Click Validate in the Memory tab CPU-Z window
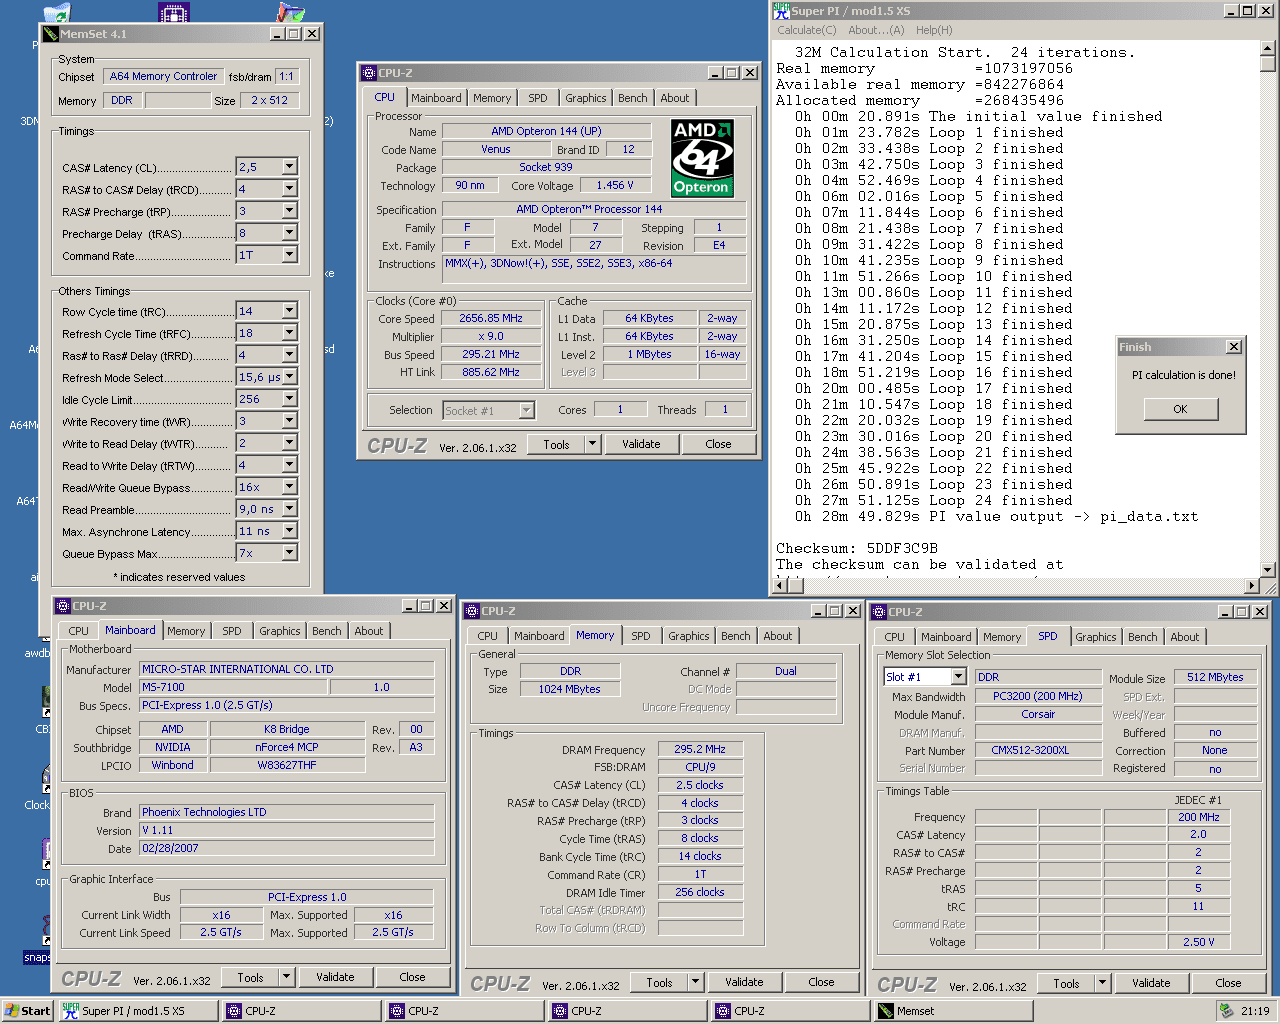Screen dimensions: 1280x1024 coord(743,982)
